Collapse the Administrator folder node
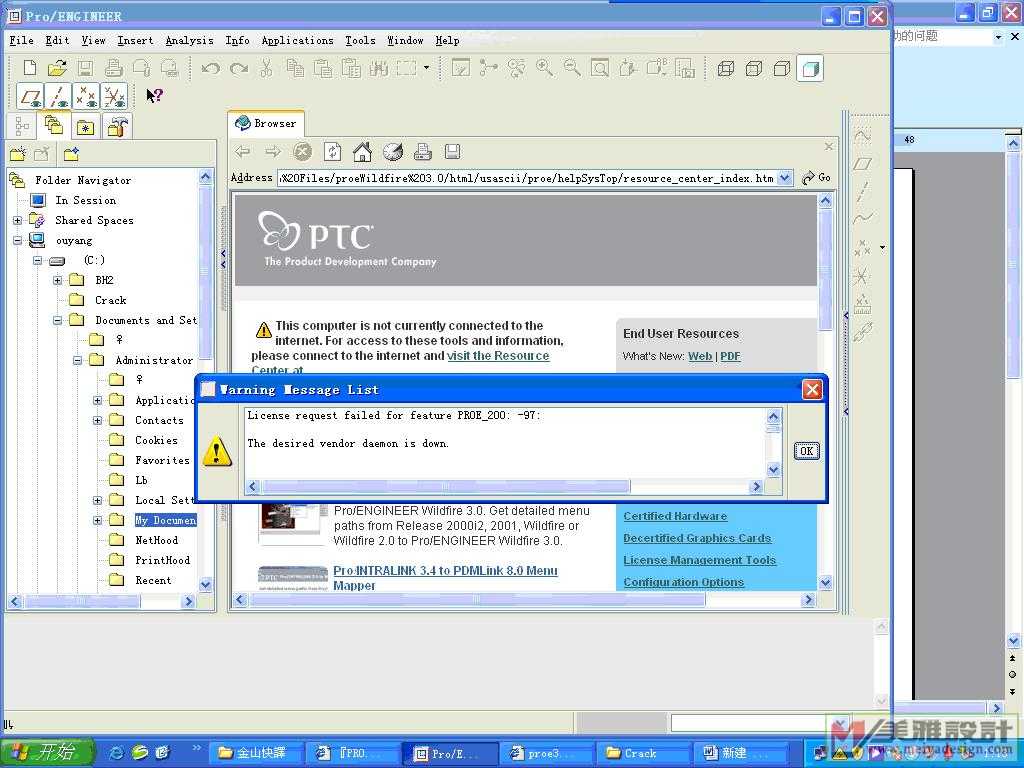The image size is (1024, 768). tap(77, 360)
